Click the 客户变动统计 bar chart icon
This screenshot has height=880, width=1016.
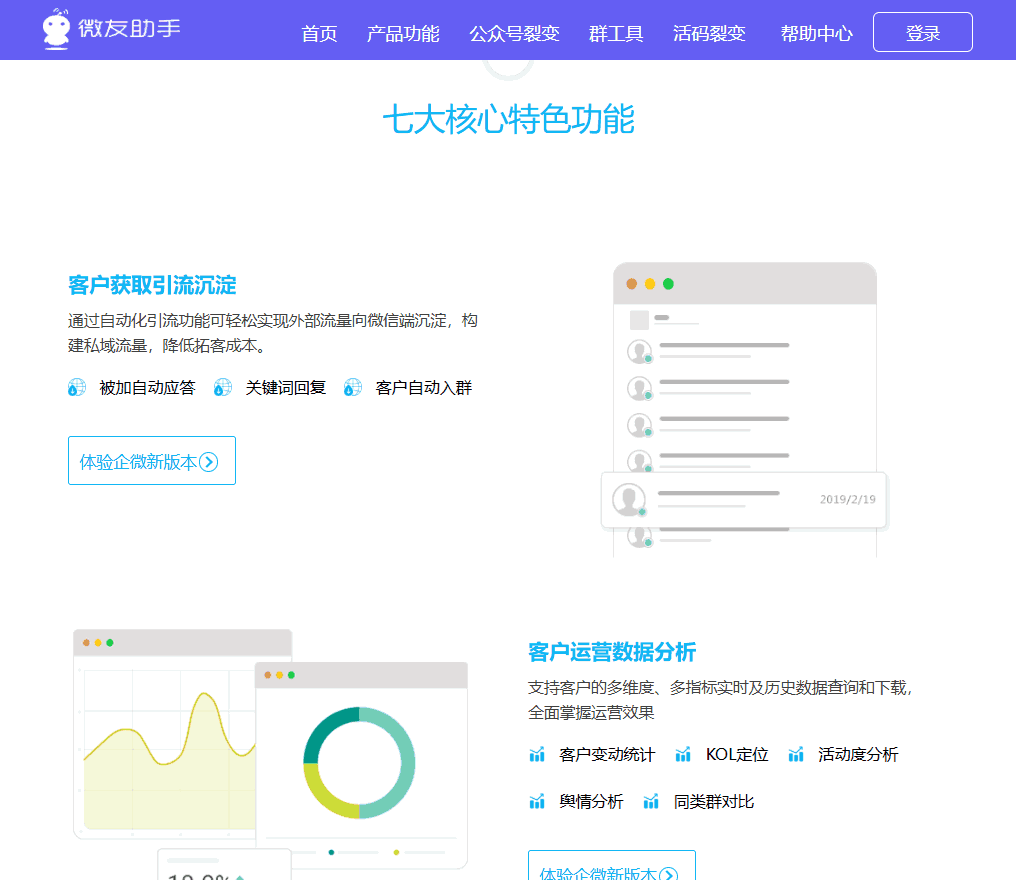point(537,755)
